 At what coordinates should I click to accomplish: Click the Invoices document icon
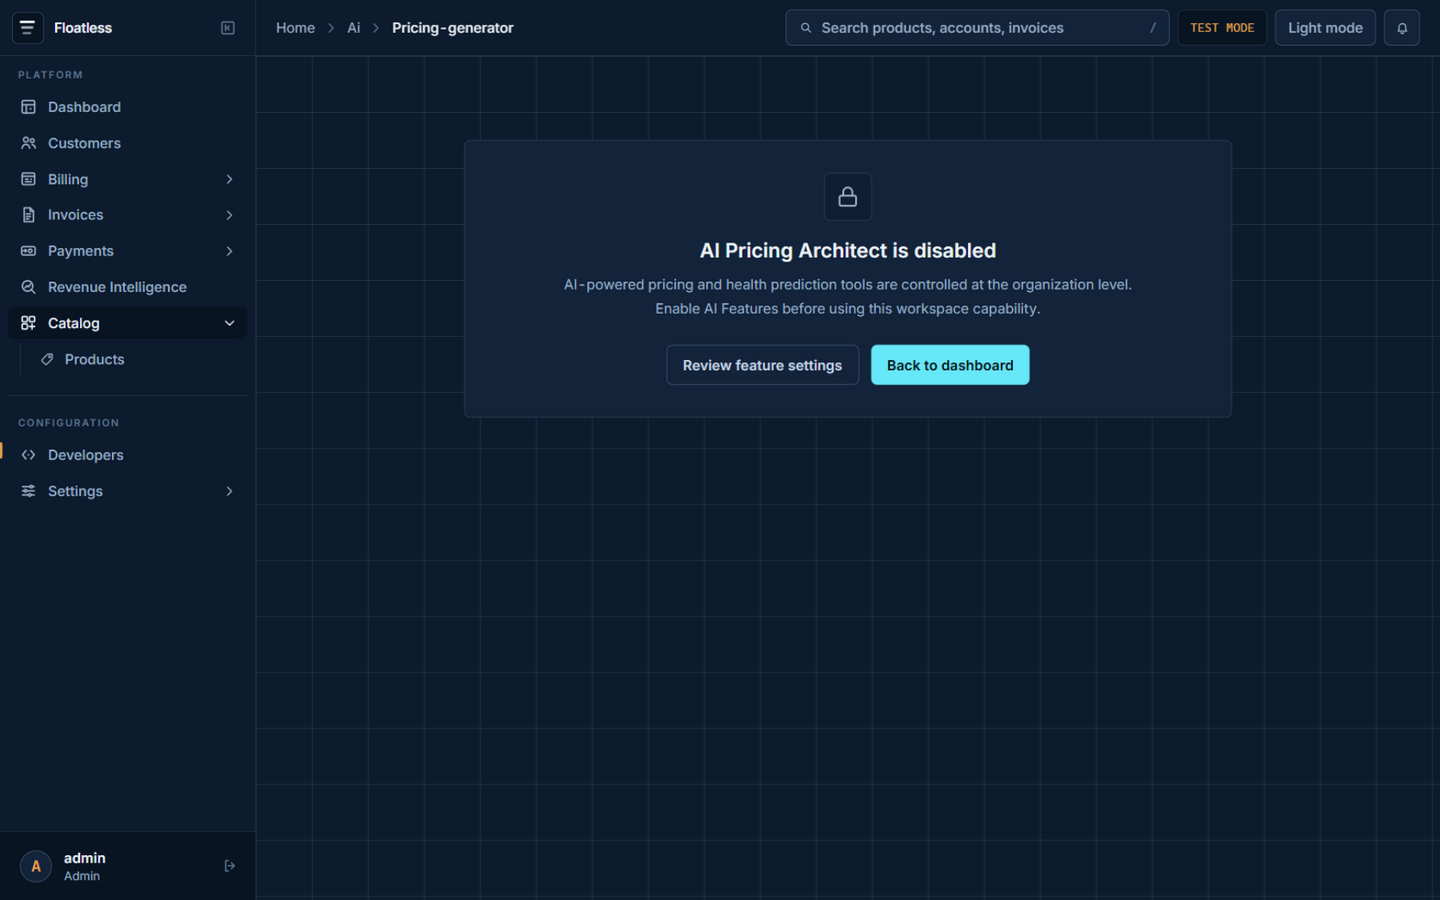tap(28, 215)
